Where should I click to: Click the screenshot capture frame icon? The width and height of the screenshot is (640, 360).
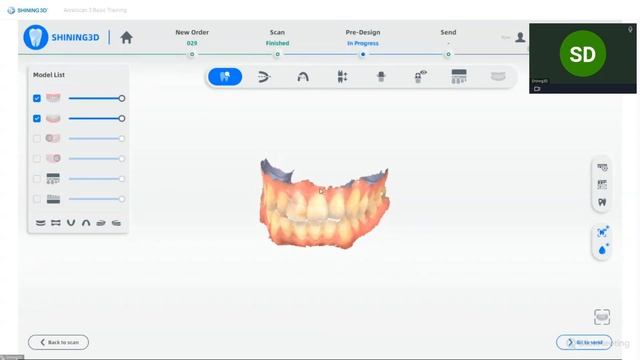pyautogui.click(x=602, y=317)
